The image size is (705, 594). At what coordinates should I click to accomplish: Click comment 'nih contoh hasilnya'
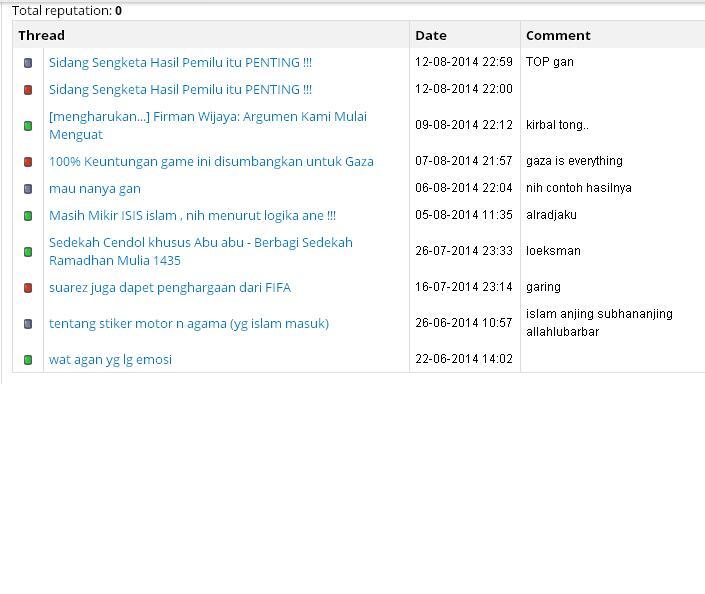(x=579, y=188)
